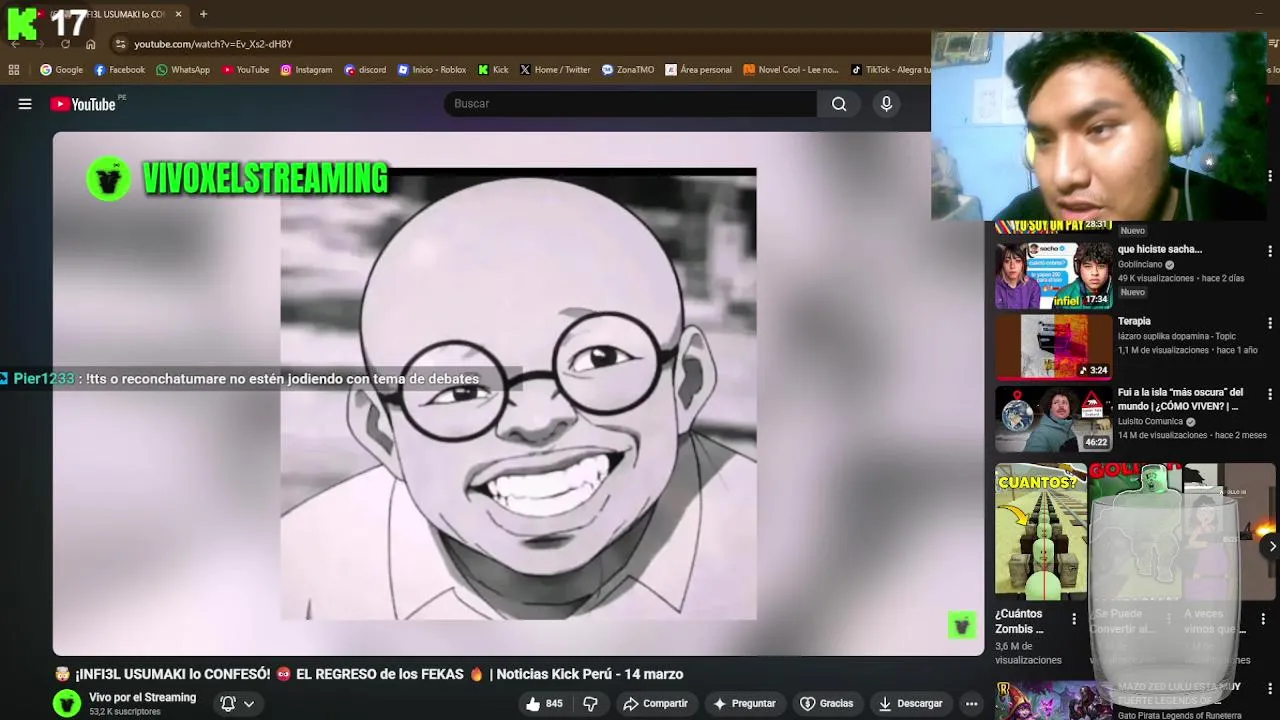Click 'que hiciste sacha...' video title
The width and height of the screenshot is (1280, 720).
tap(1160, 249)
